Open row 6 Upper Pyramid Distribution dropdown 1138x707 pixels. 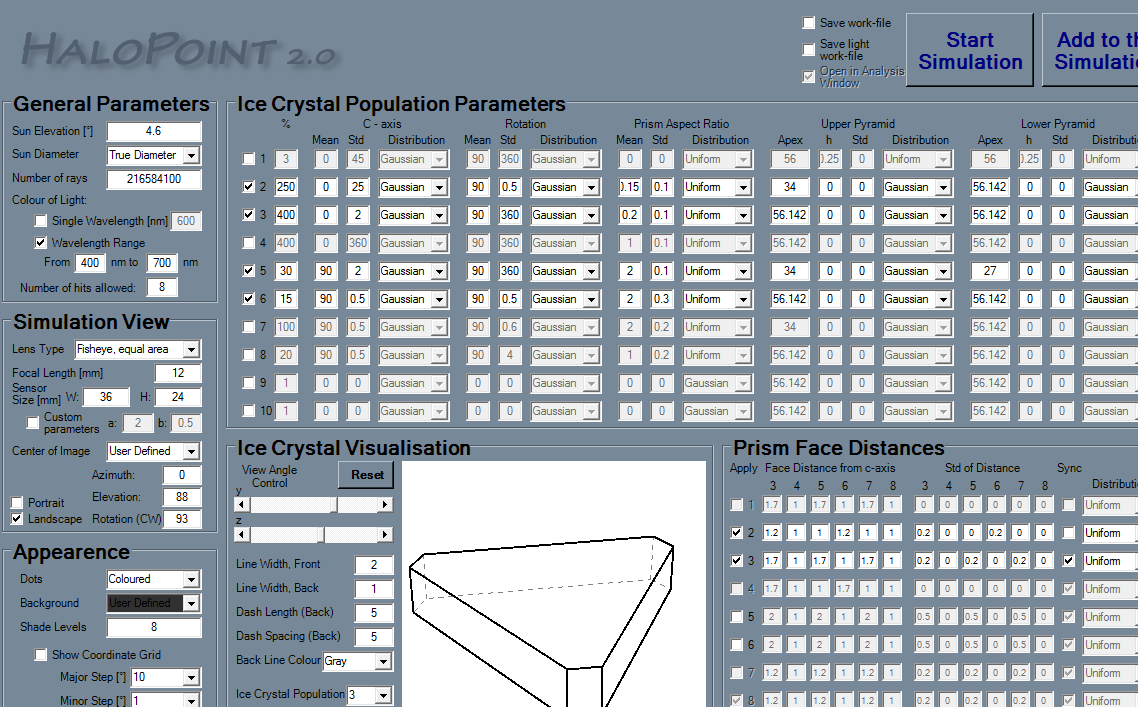coord(943,299)
